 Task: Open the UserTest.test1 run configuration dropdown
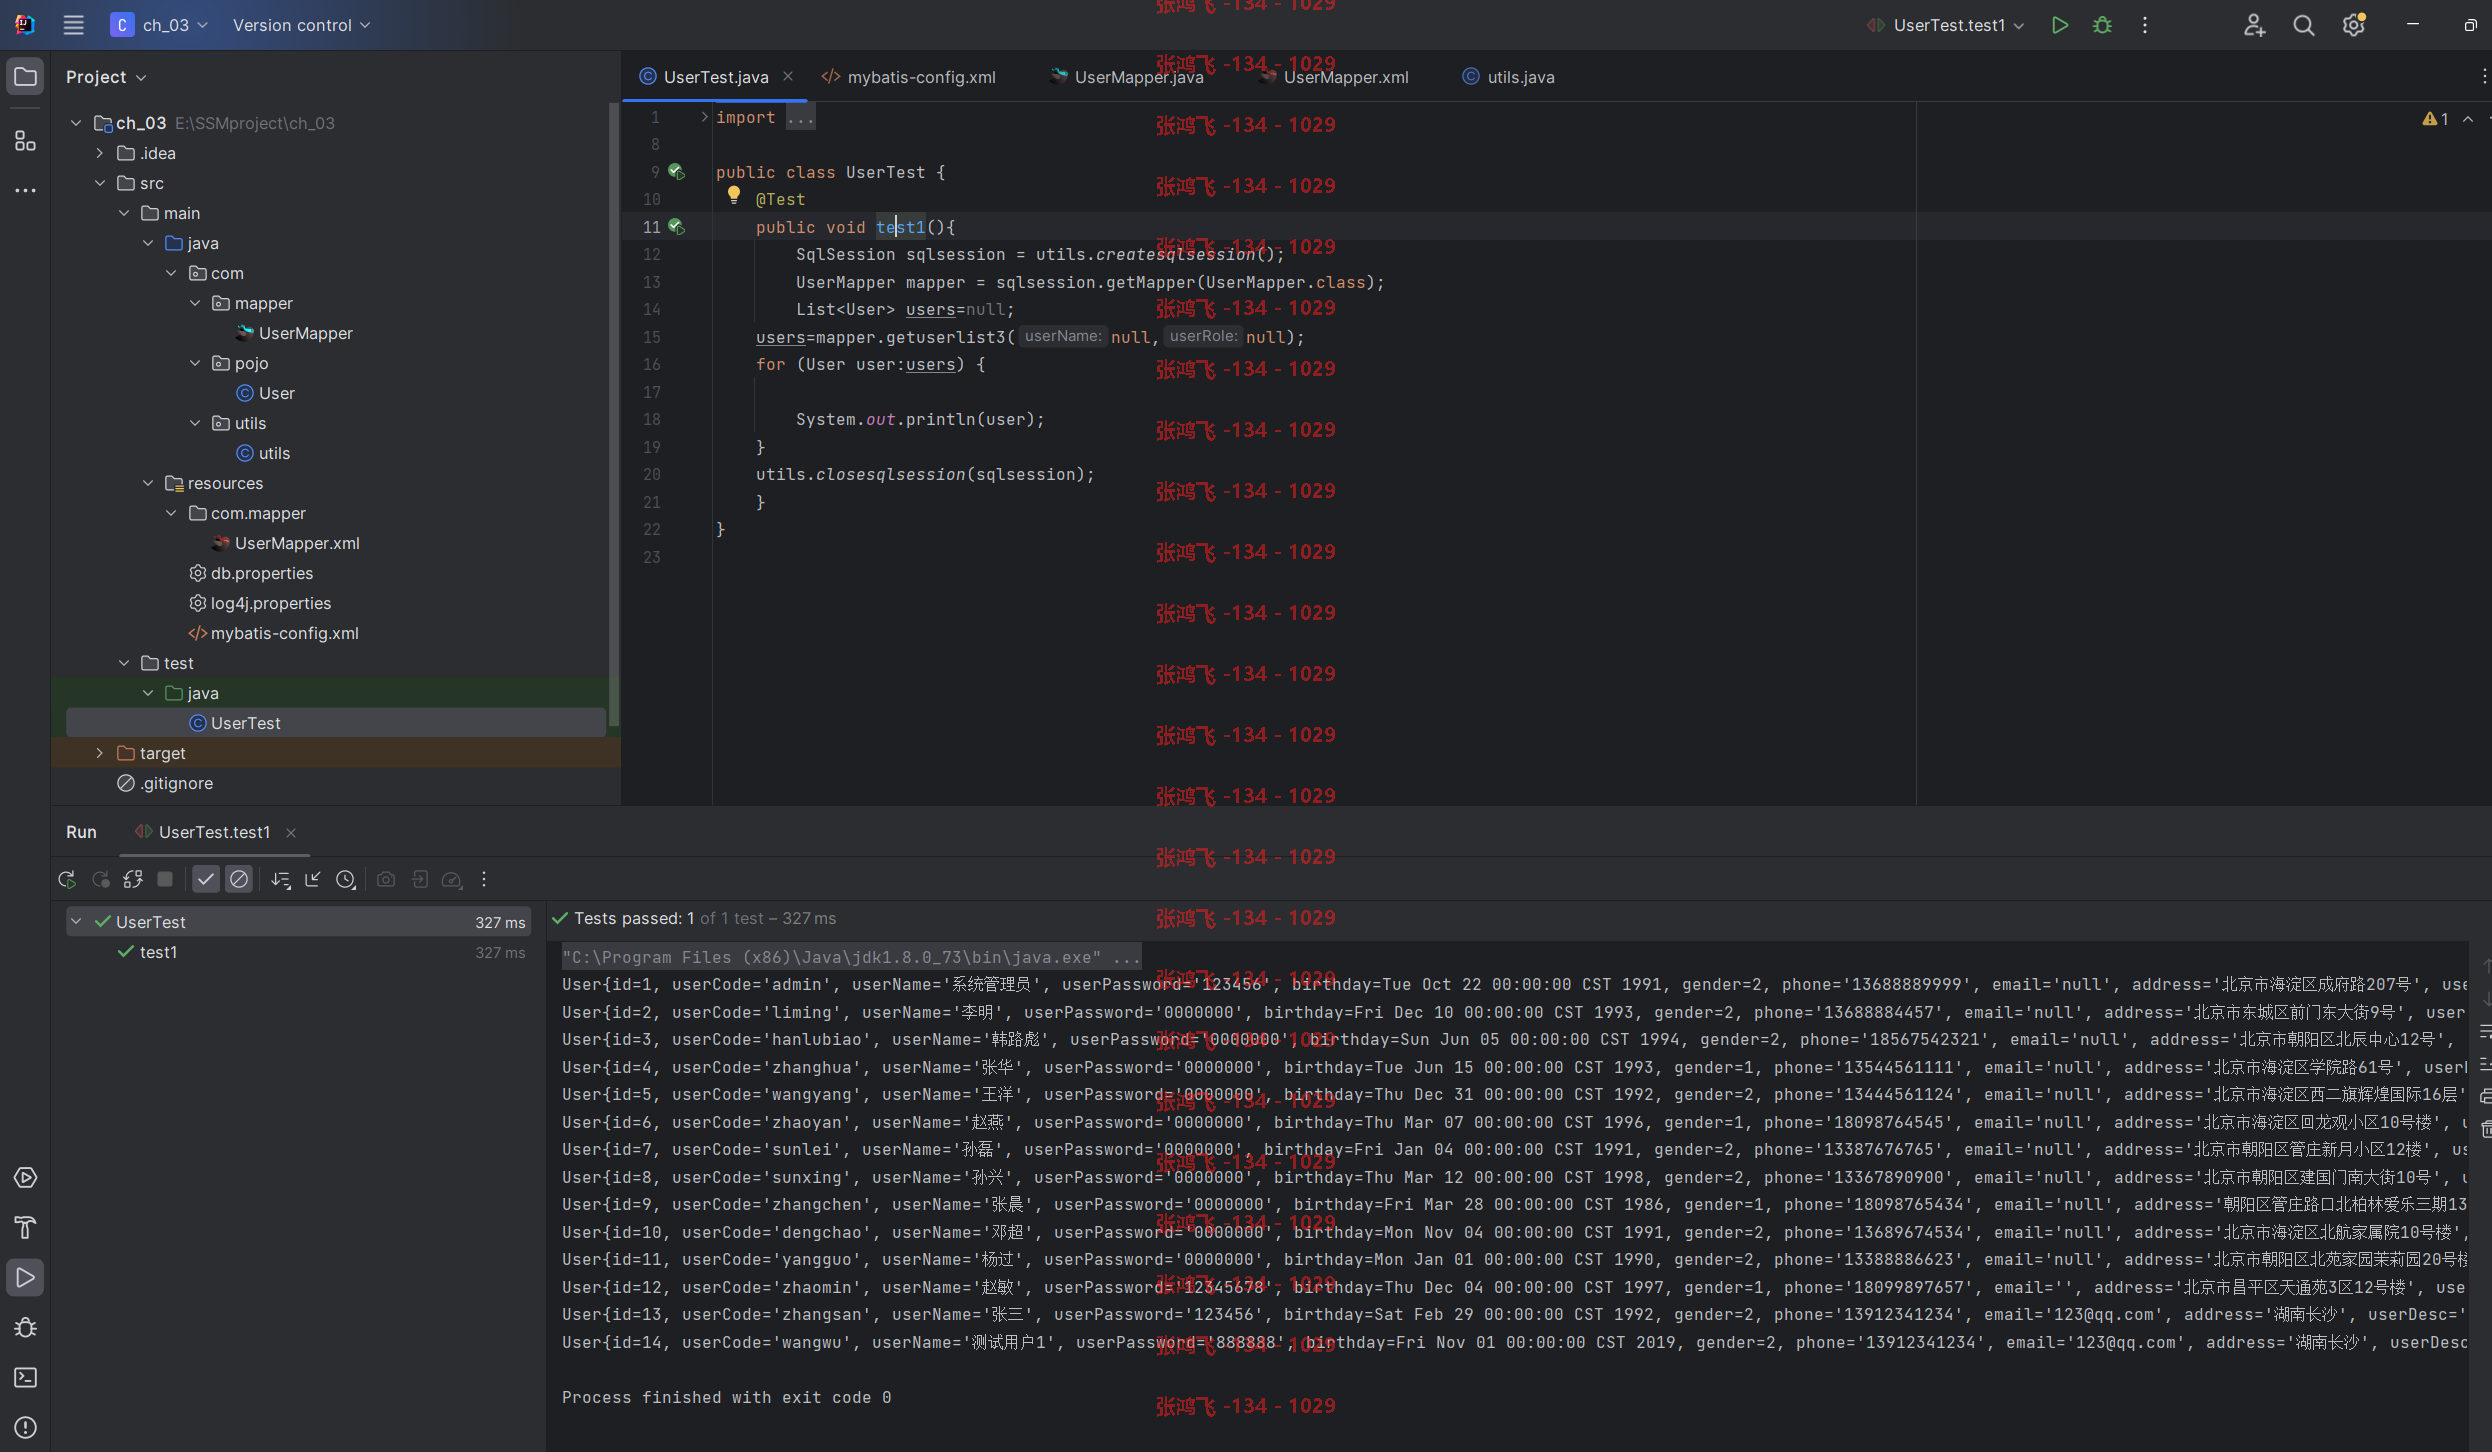click(1946, 25)
